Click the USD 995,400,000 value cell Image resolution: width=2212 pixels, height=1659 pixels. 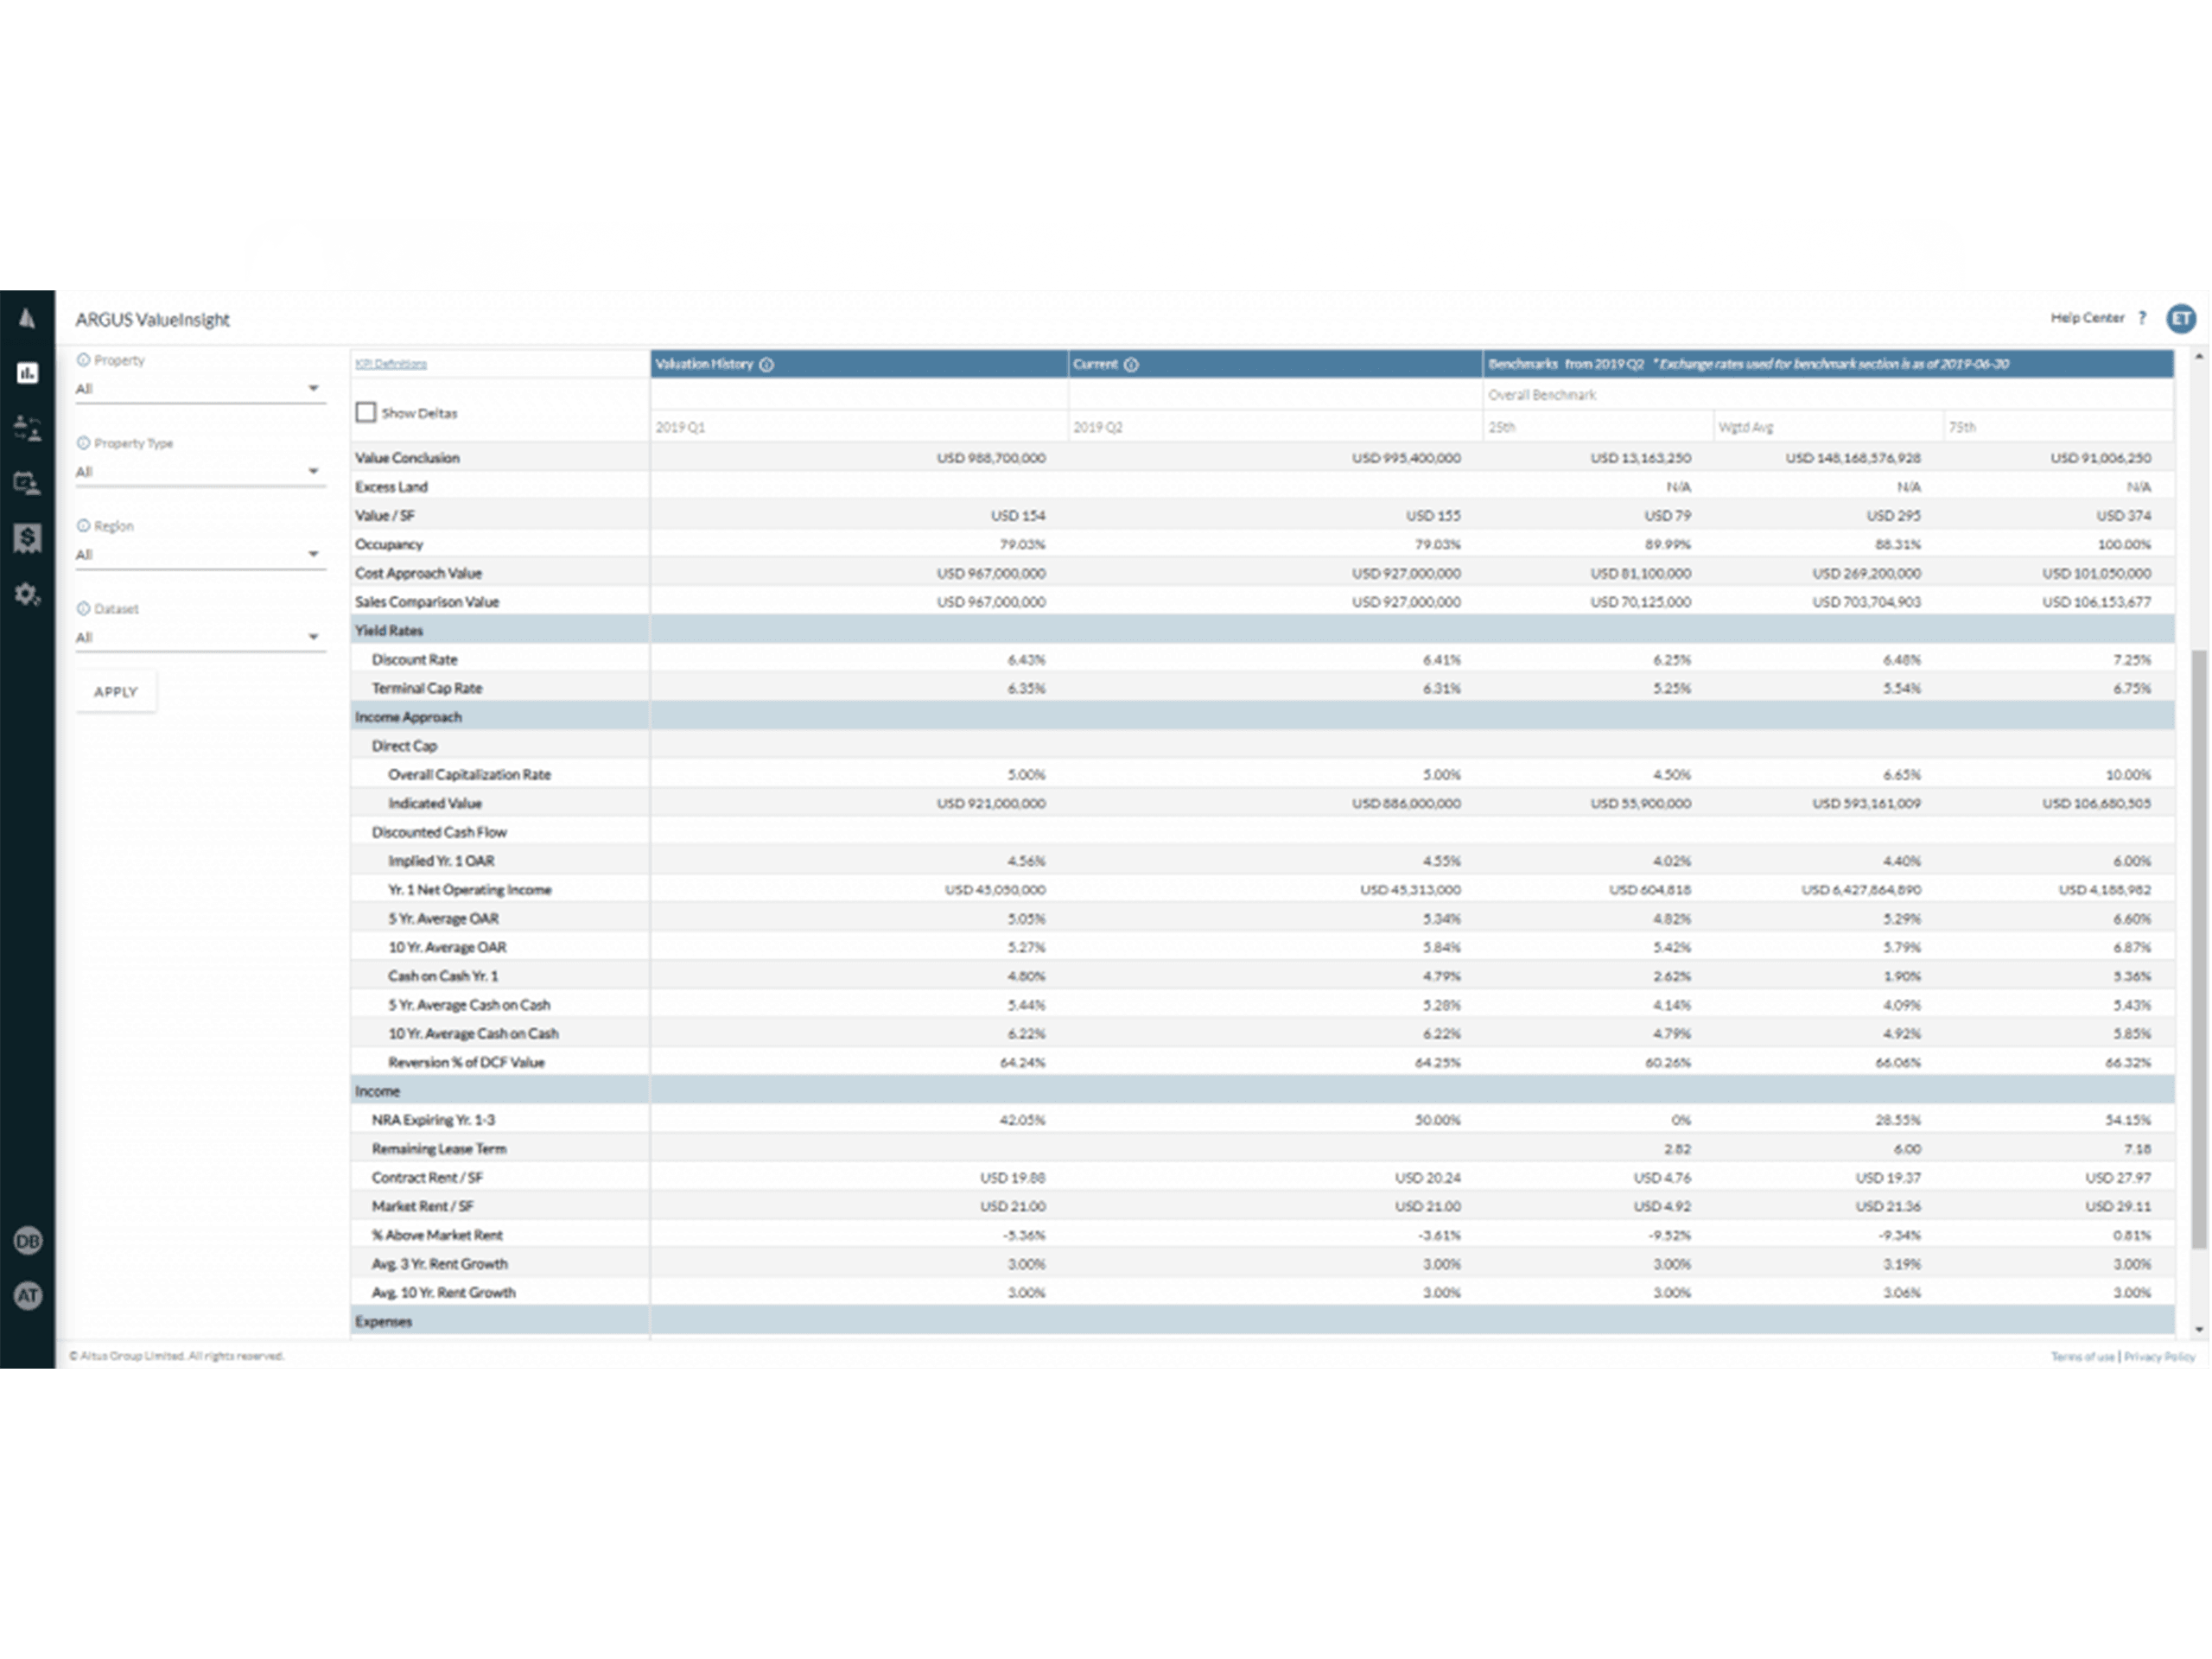(1406, 458)
